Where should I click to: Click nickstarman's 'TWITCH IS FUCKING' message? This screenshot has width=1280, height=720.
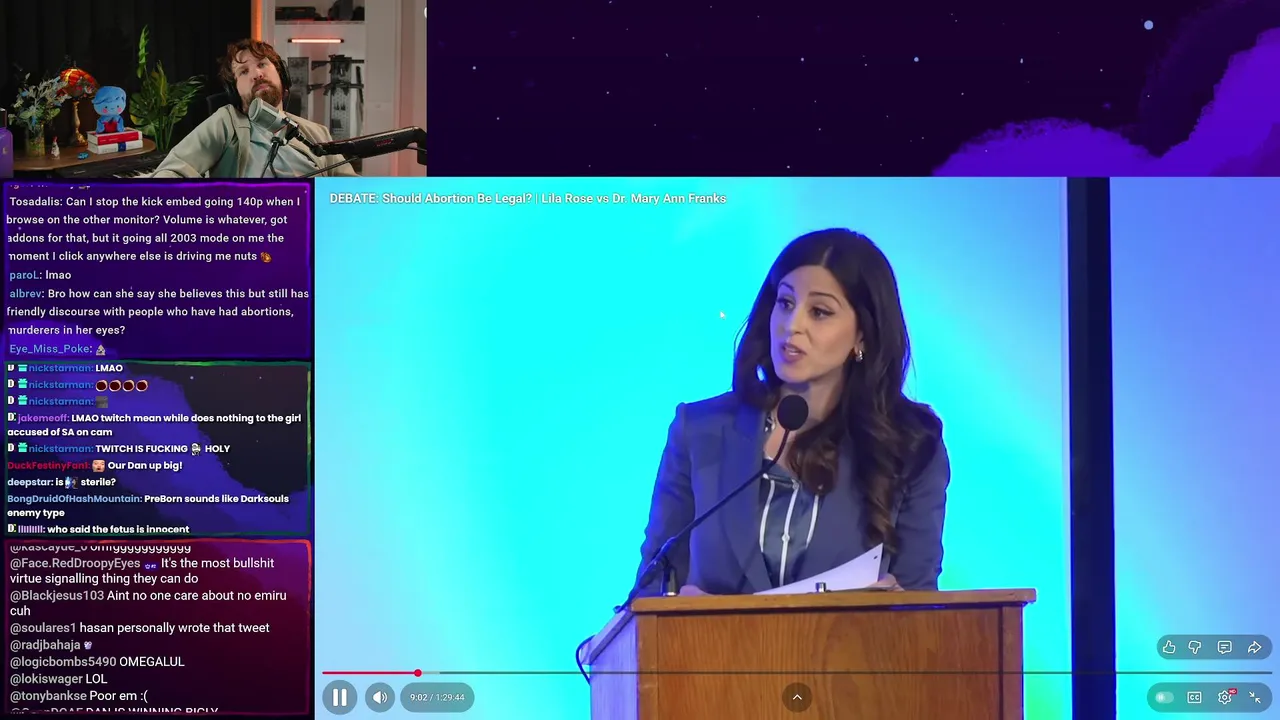coord(163,449)
